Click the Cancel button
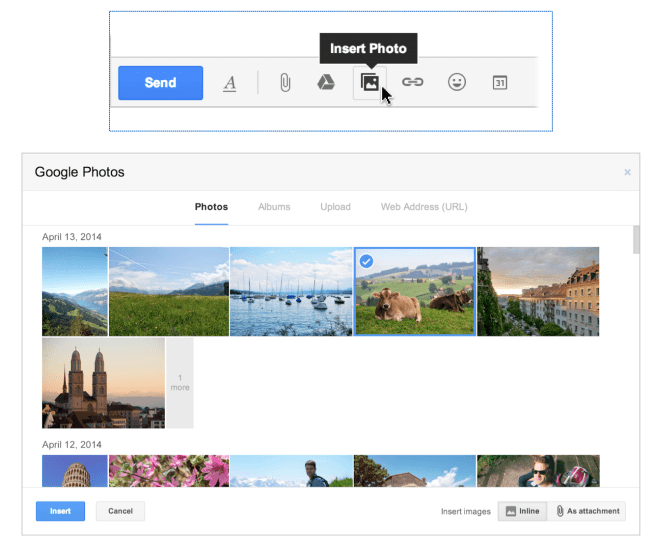Viewport: 654px width, 544px height. pos(120,511)
